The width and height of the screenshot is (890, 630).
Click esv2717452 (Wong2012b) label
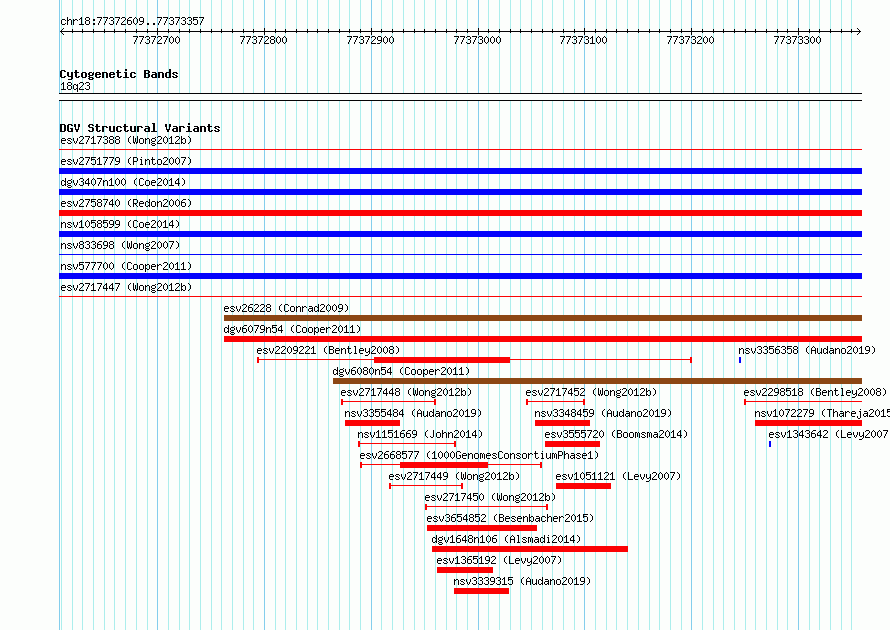[591, 392]
